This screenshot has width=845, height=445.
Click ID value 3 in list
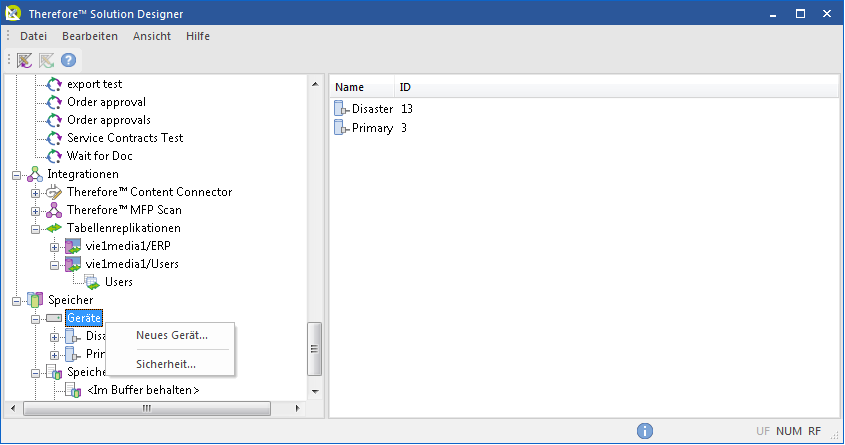point(404,128)
